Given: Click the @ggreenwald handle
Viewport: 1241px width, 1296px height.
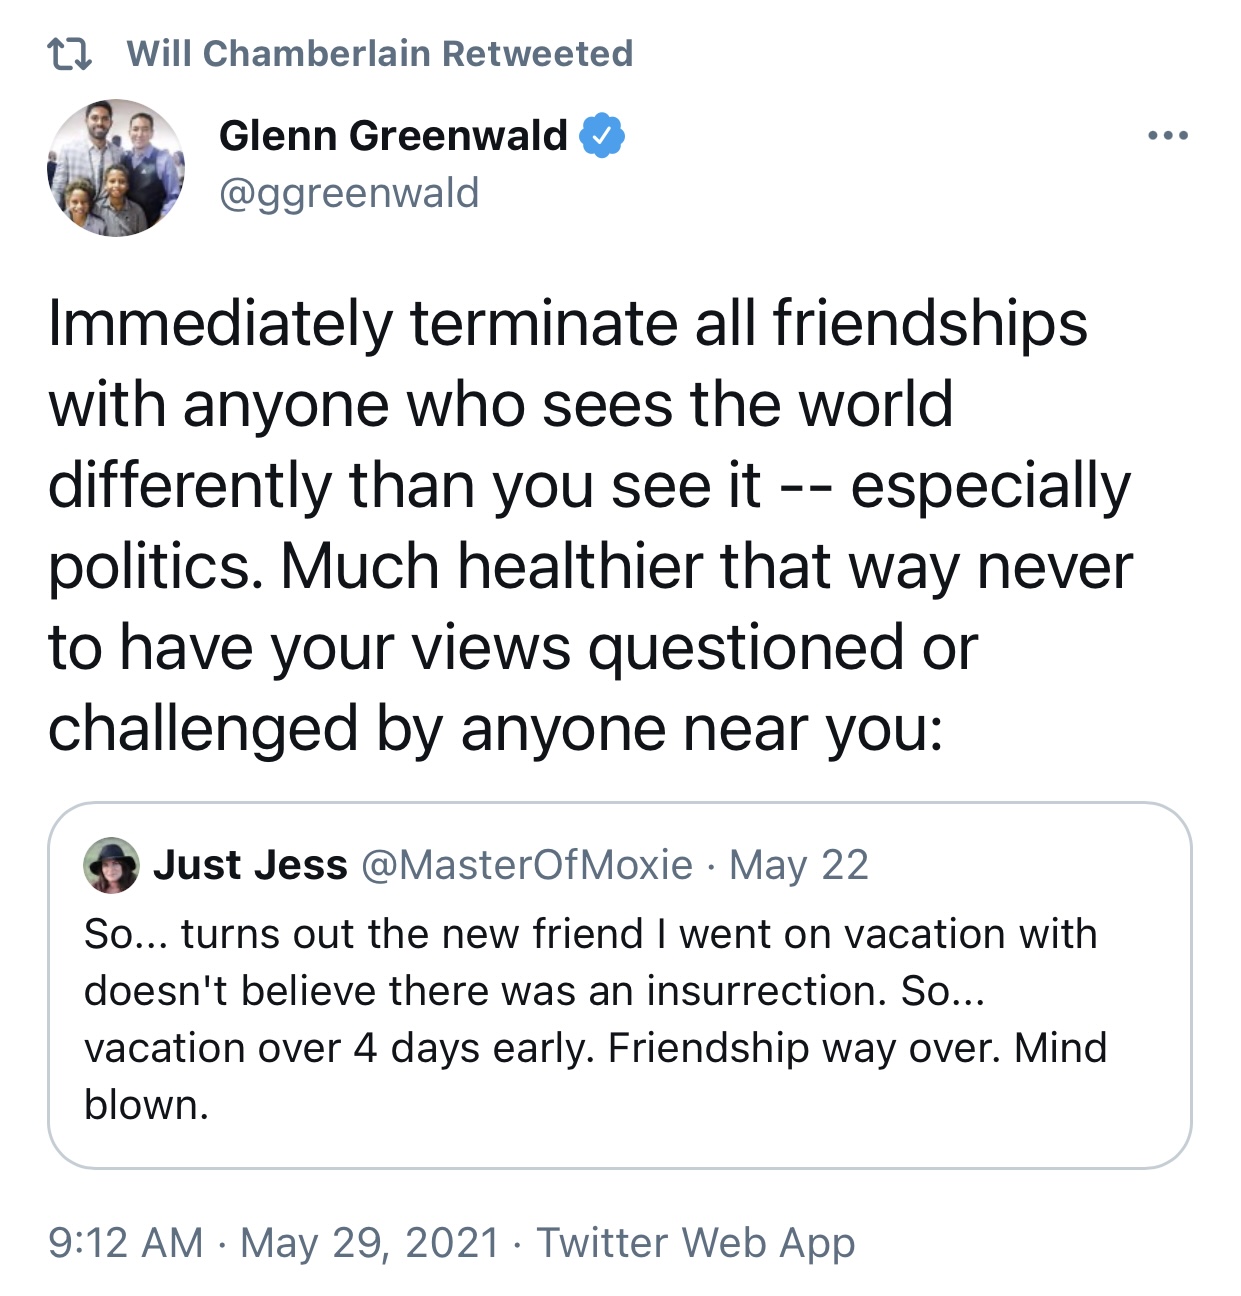Looking at the screenshot, I should tap(348, 193).
